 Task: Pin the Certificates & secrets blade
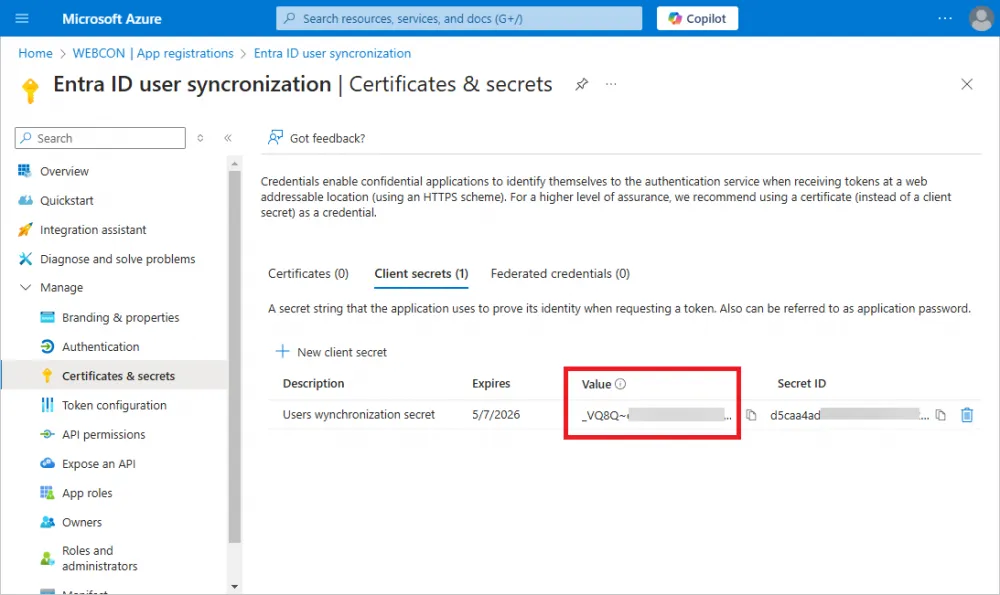[x=581, y=84]
